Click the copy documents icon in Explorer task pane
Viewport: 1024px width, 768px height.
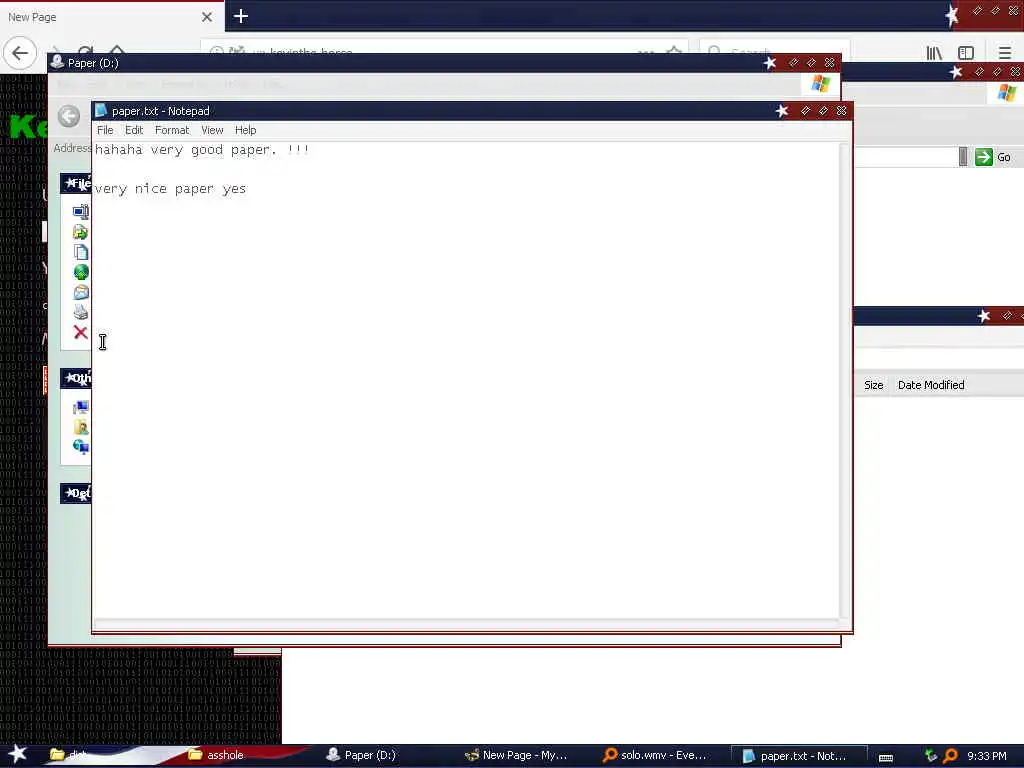(x=80, y=252)
